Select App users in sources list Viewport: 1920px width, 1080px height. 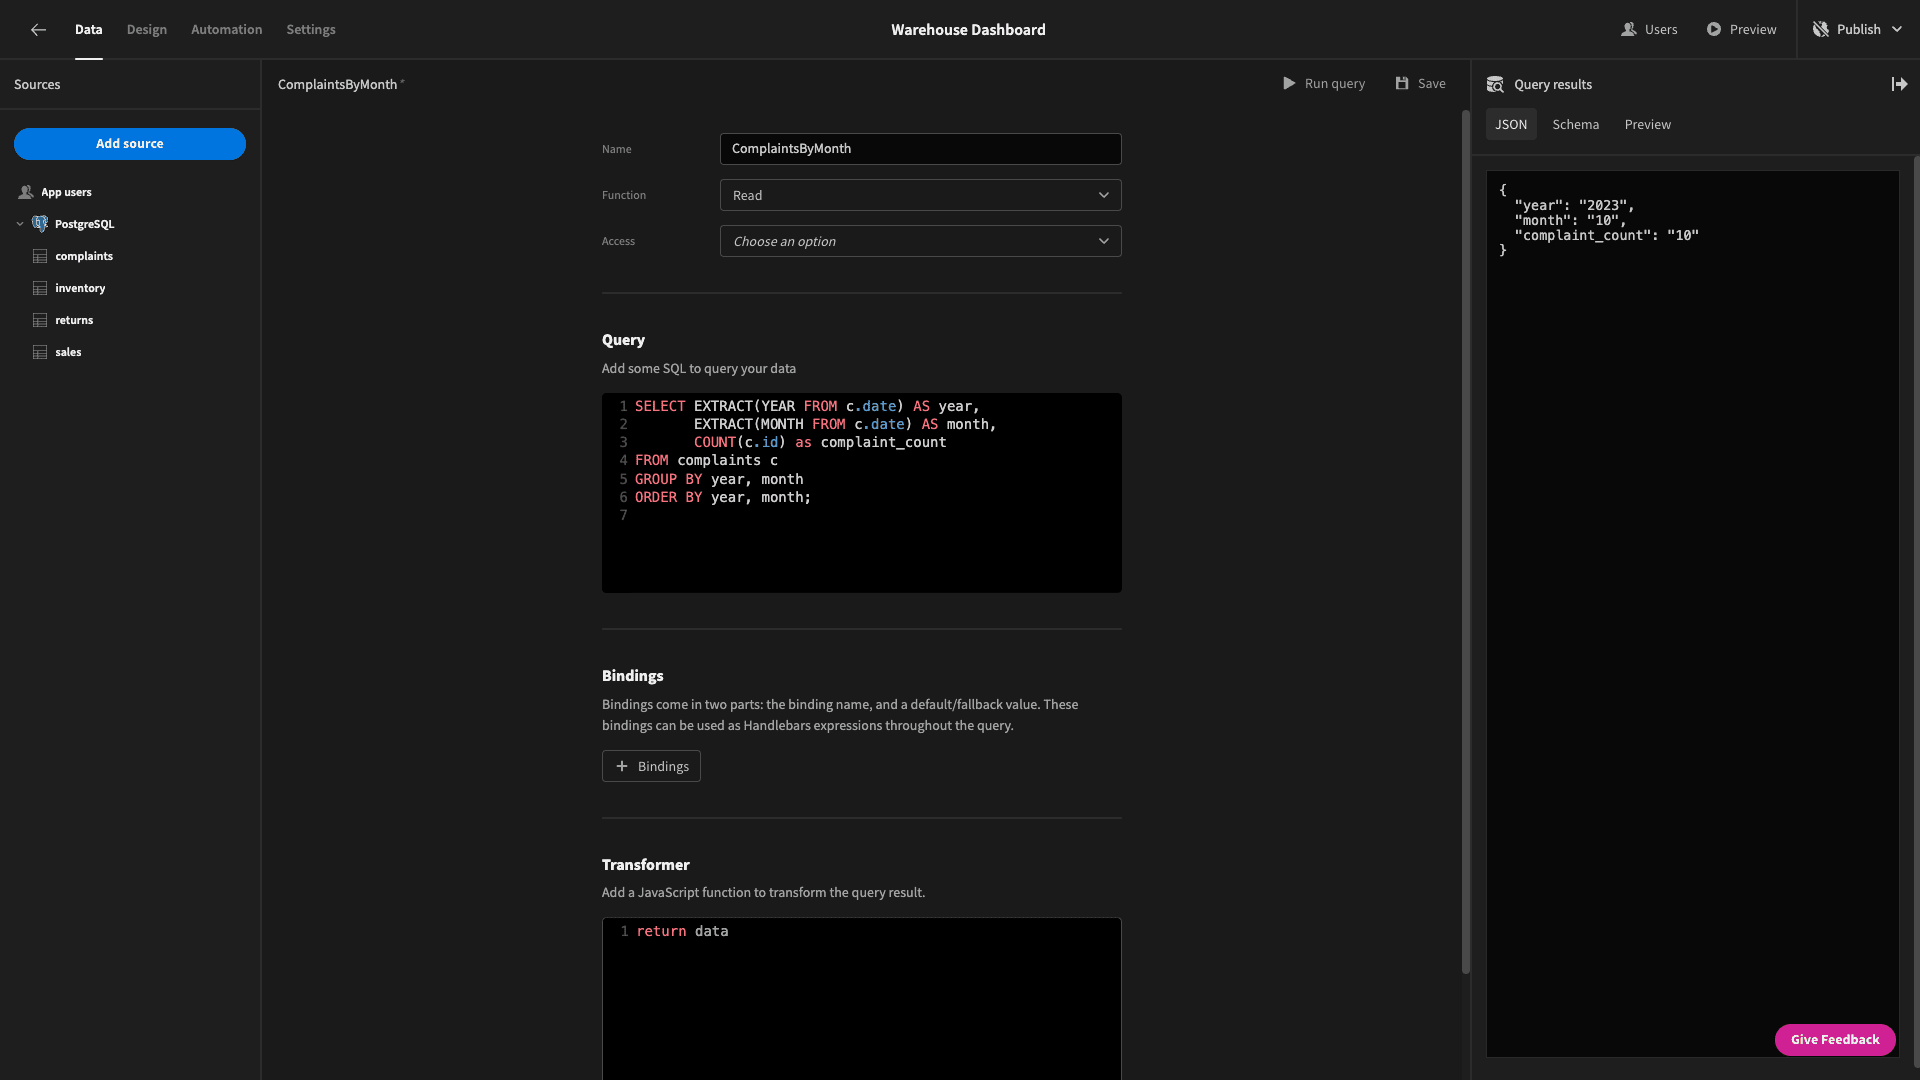pyautogui.click(x=130, y=192)
